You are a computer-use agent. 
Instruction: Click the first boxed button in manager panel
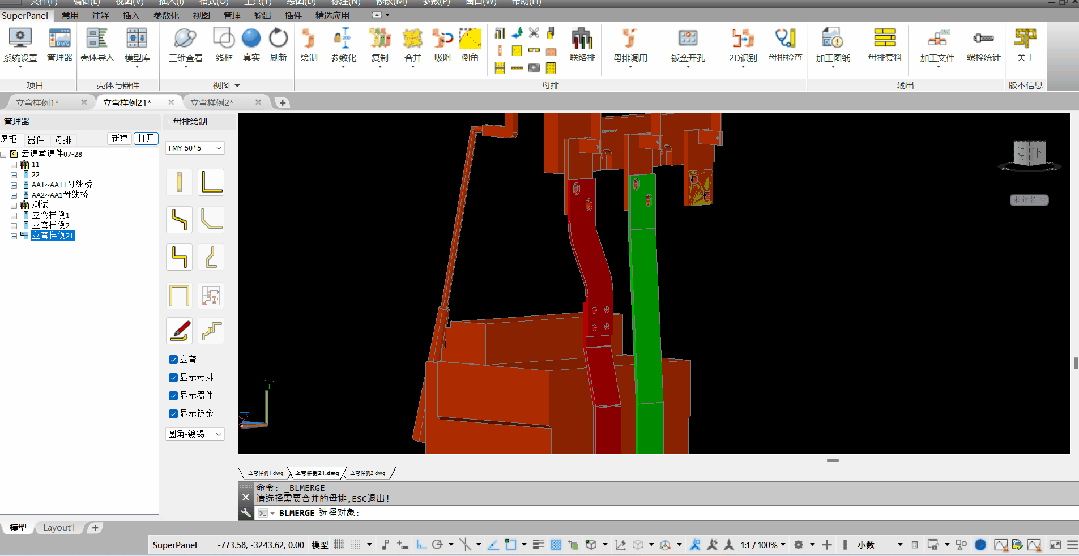(x=120, y=138)
